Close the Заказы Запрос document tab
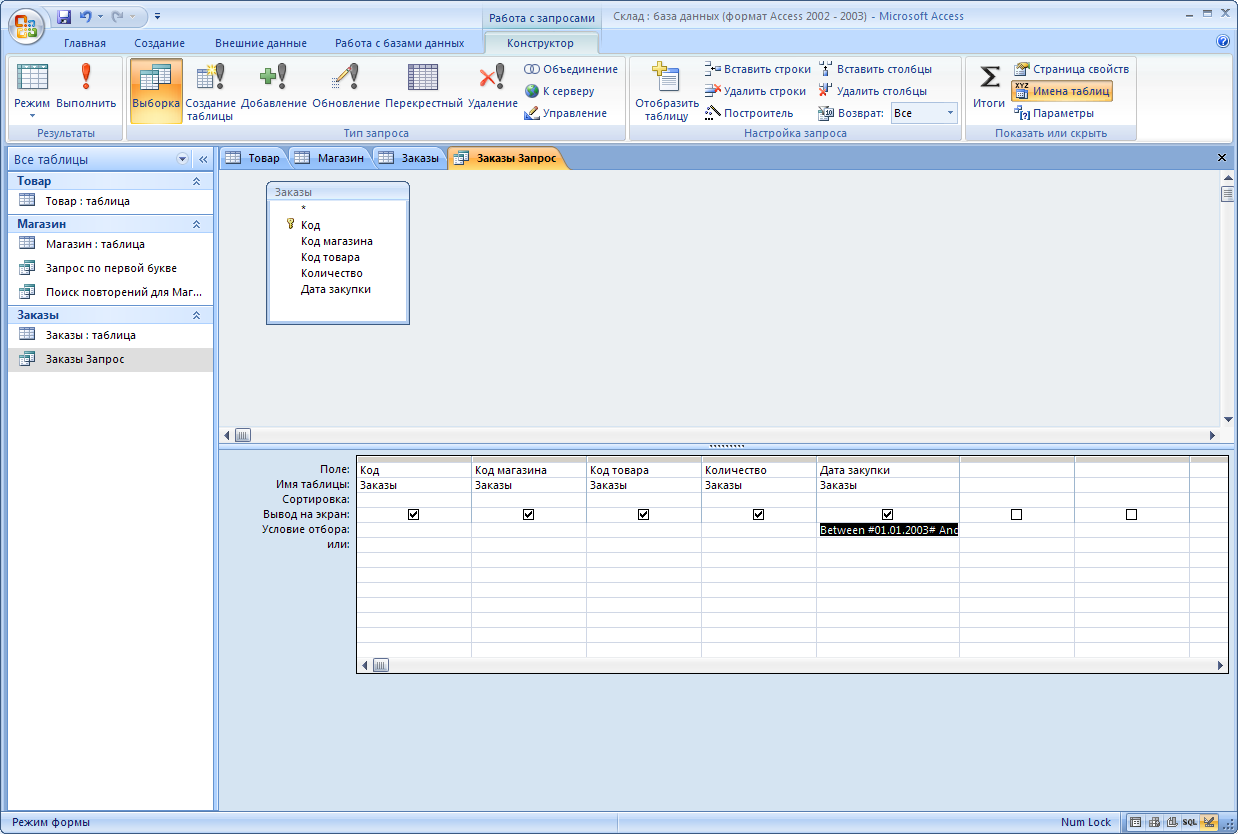 pos(1222,158)
